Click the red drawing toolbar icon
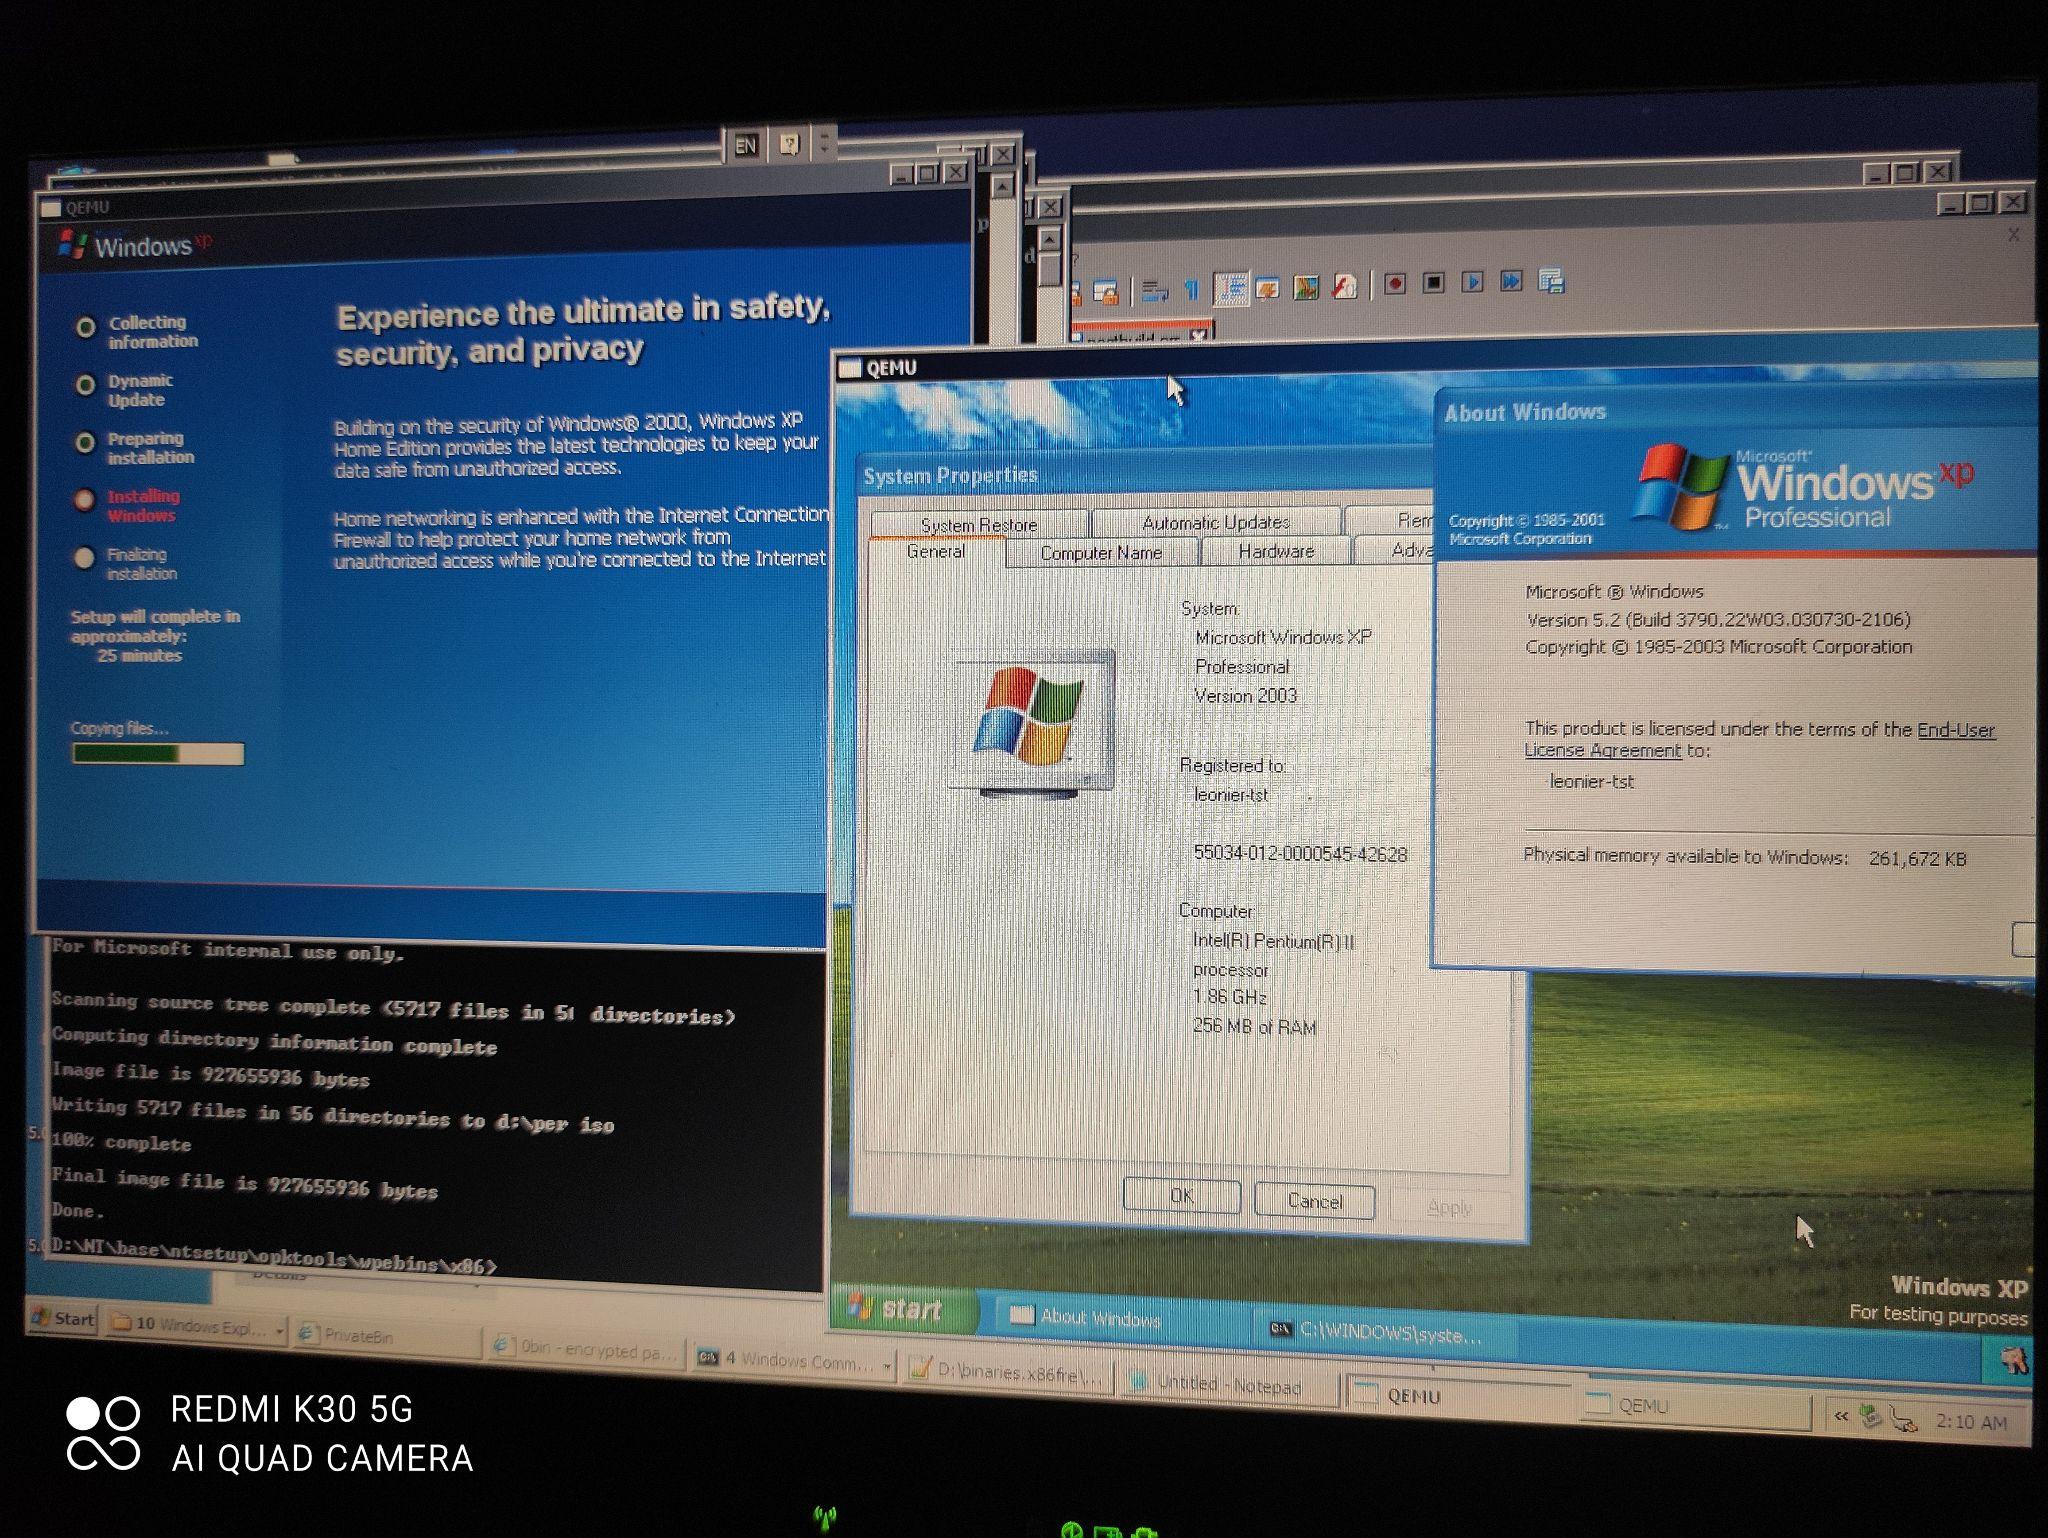2048x1538 pixels. 1343,287
